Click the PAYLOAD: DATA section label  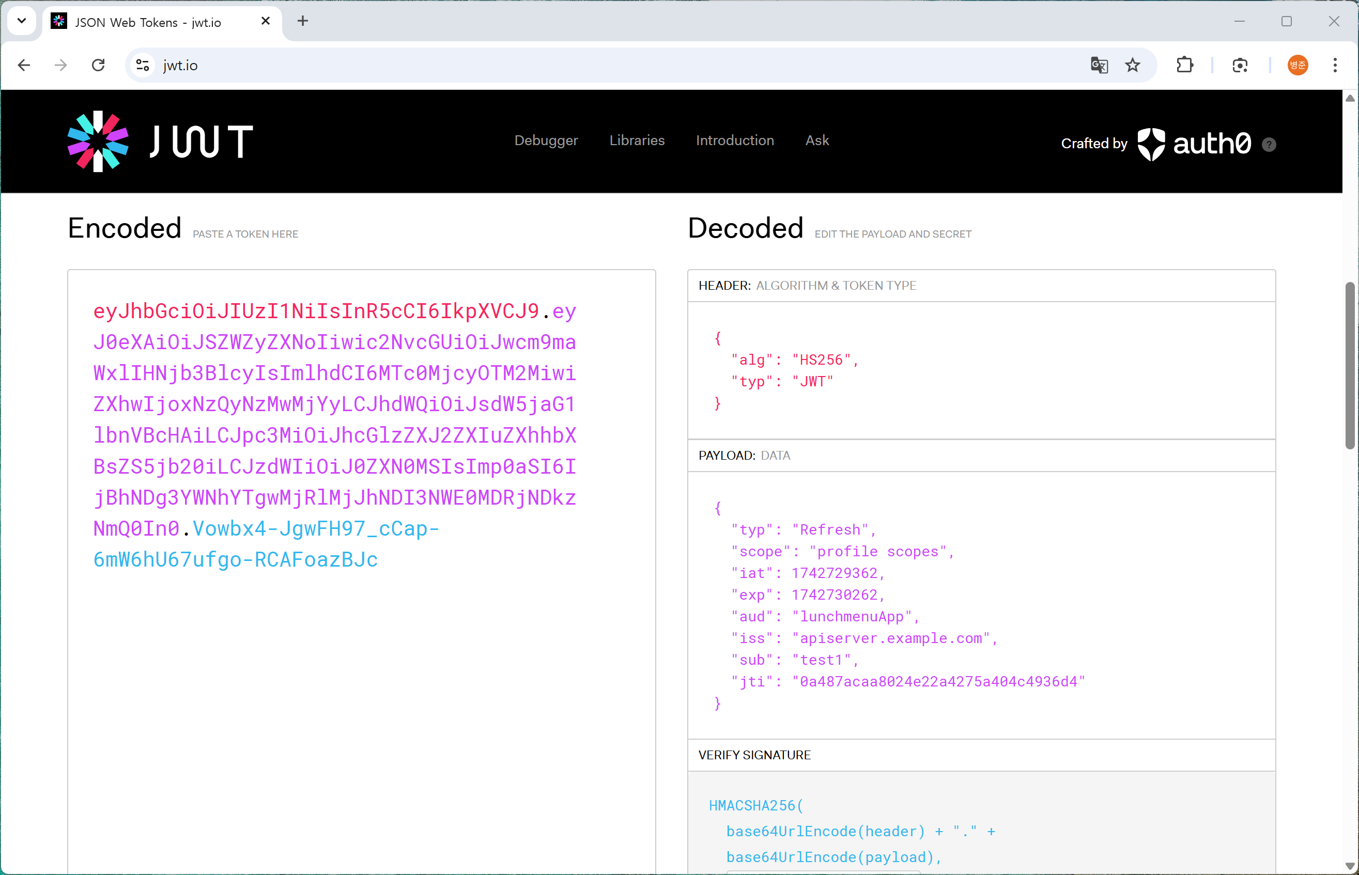pyautogui.click(x=744, y=456)
